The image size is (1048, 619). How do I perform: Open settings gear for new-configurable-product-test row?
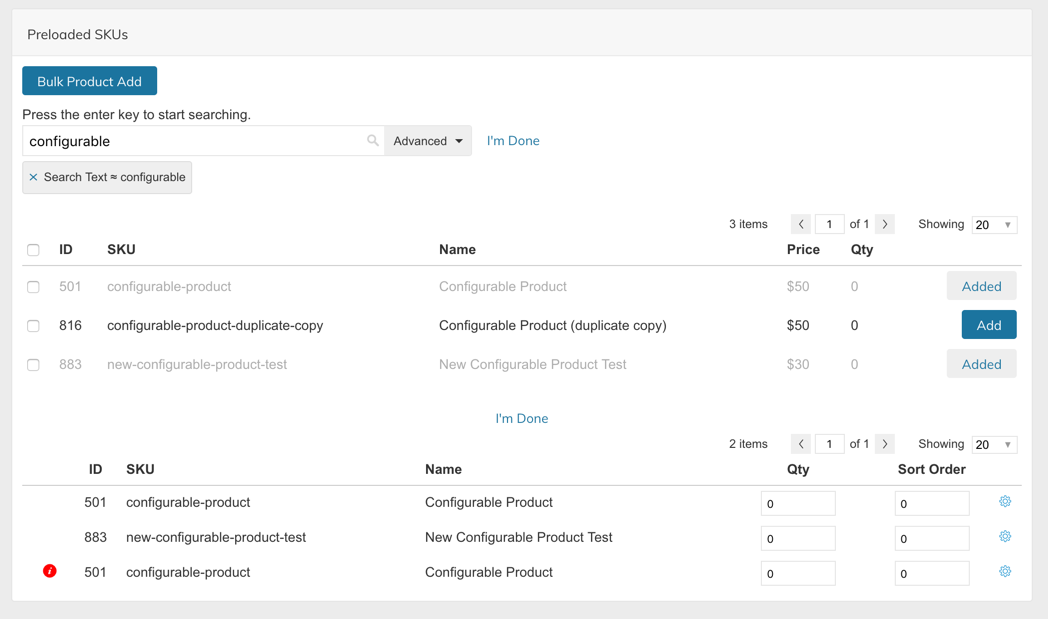[1005, 537]
